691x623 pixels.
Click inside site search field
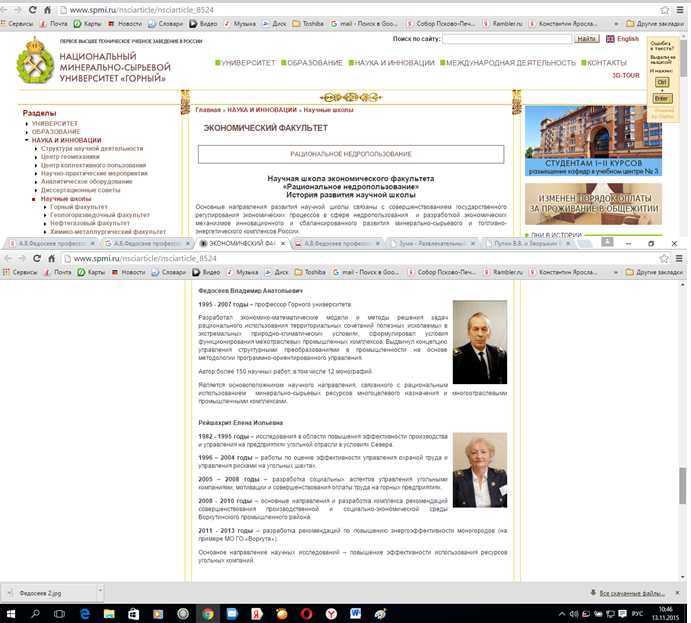click(x=507, y=39)
